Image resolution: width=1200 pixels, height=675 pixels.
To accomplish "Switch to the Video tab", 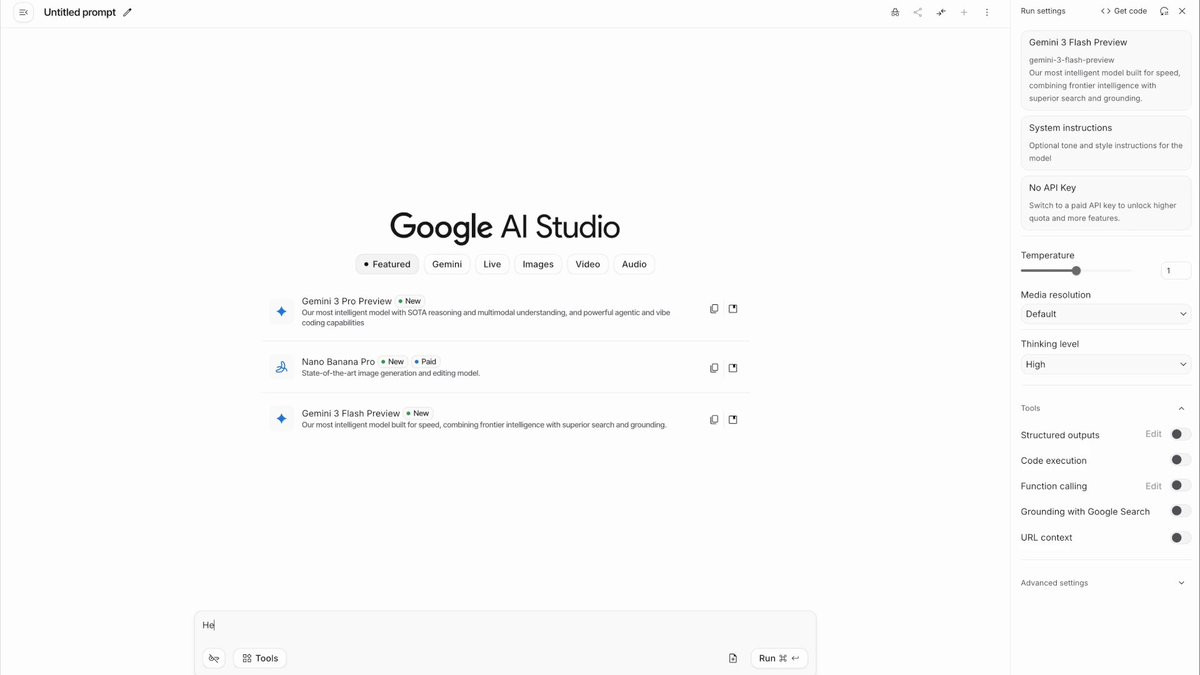I will point(588,264).
